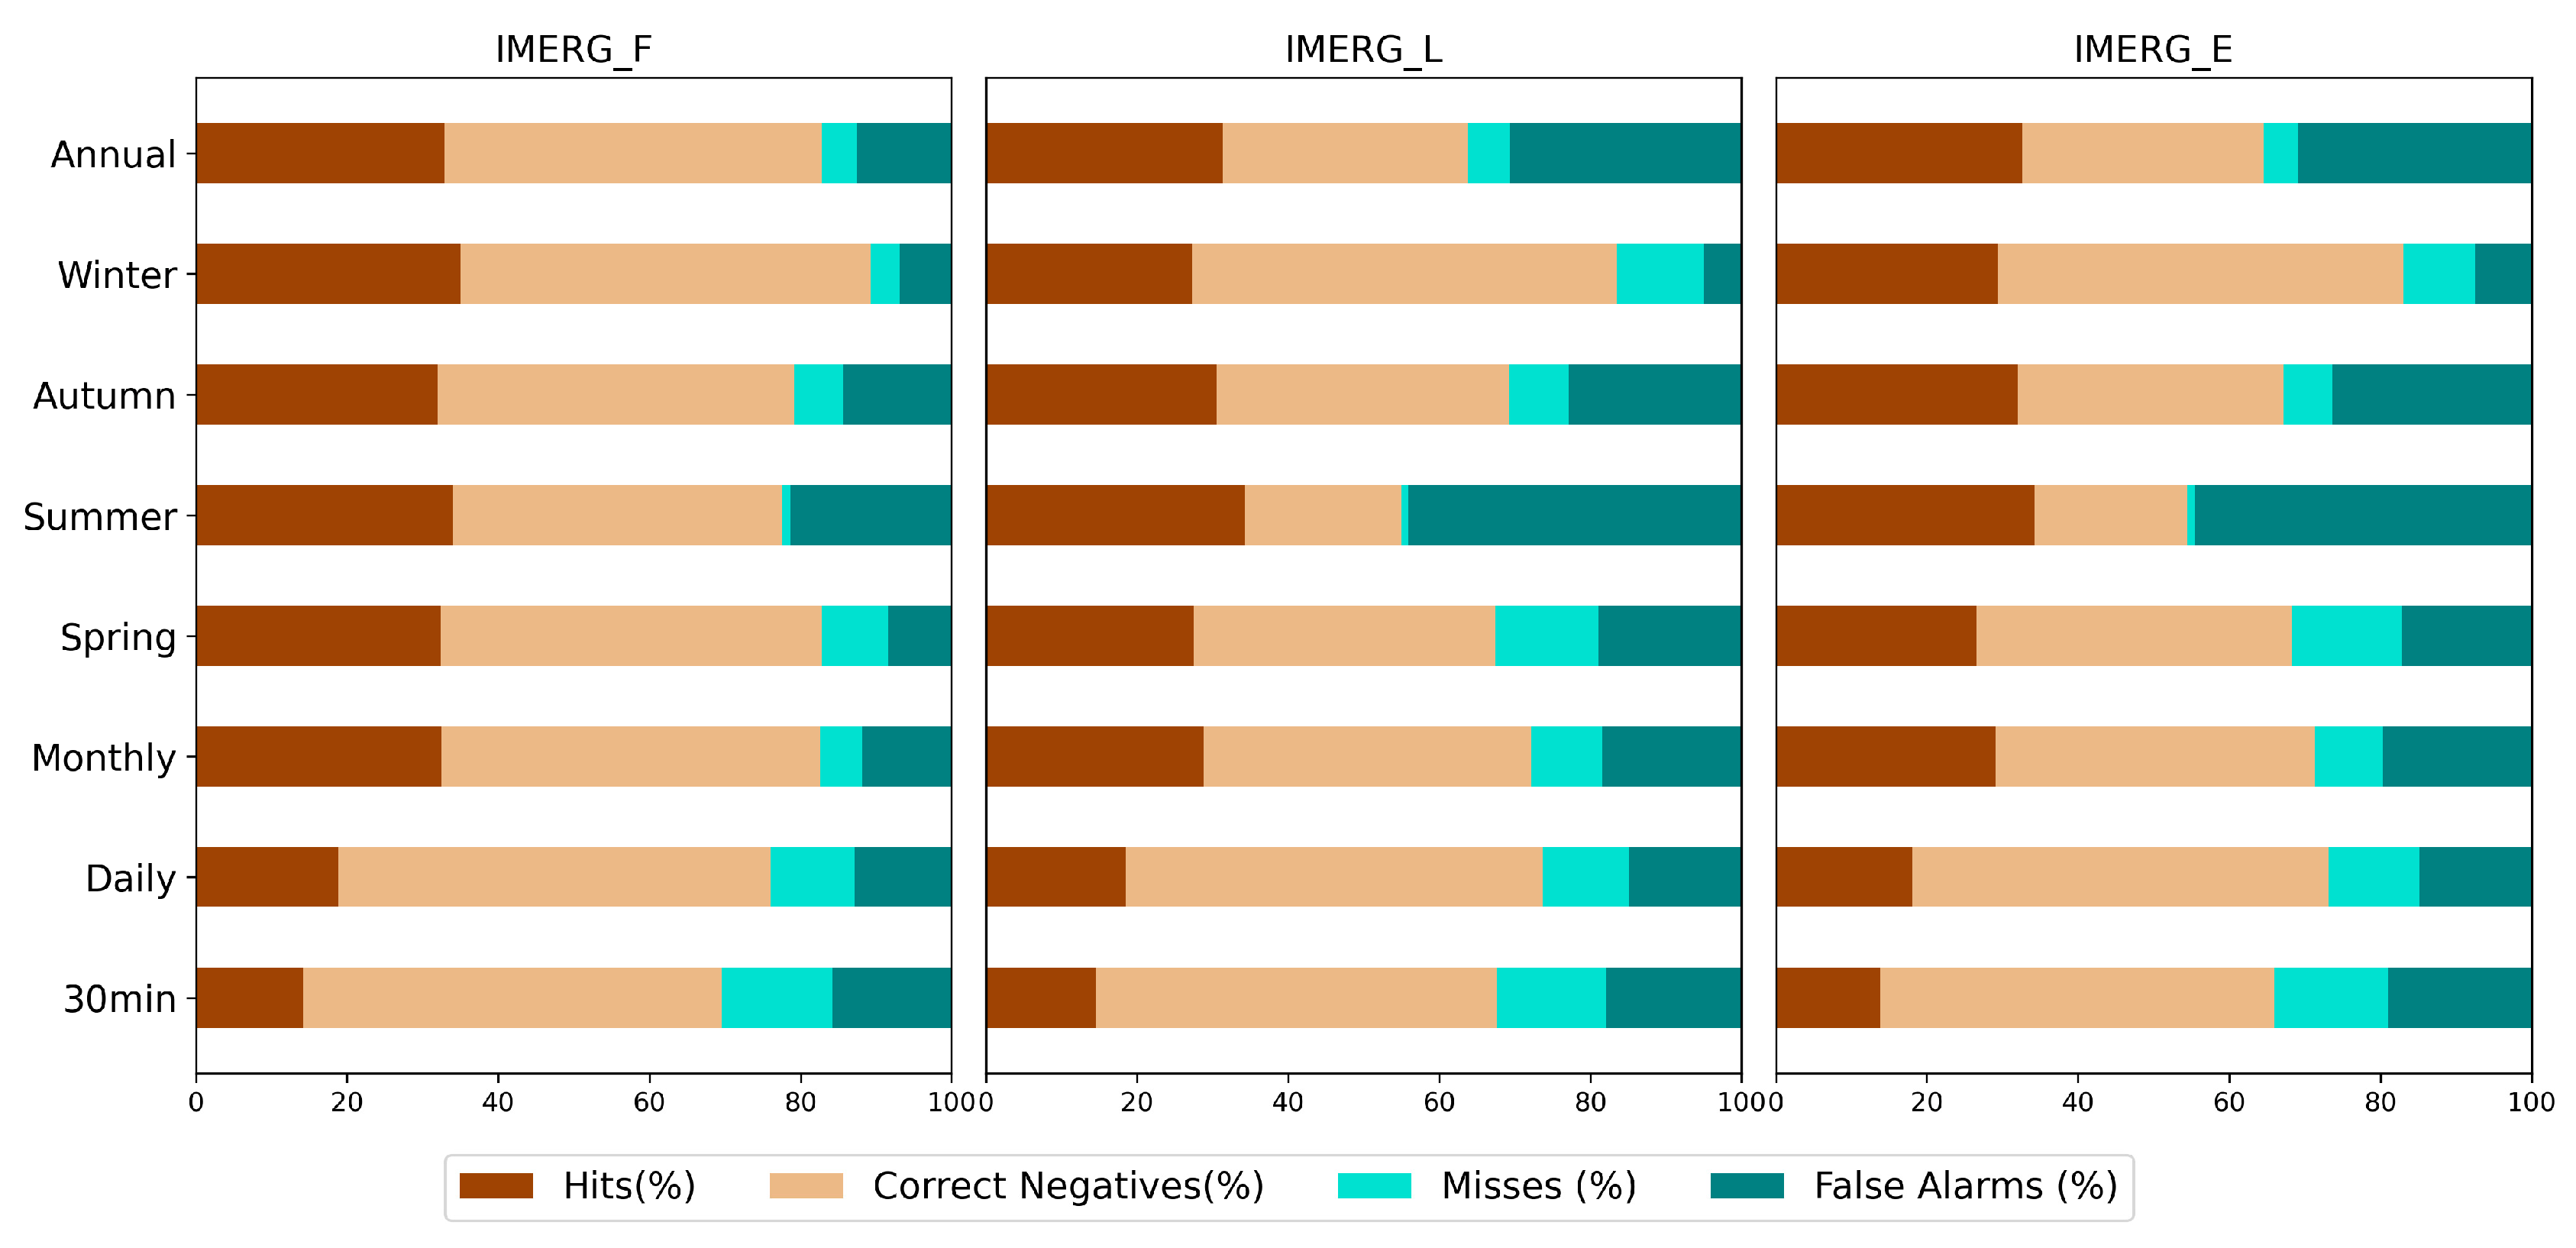The image size is (2576, 1248).
Task: Click the Annual axis label
Action: (x=113, y=154)
